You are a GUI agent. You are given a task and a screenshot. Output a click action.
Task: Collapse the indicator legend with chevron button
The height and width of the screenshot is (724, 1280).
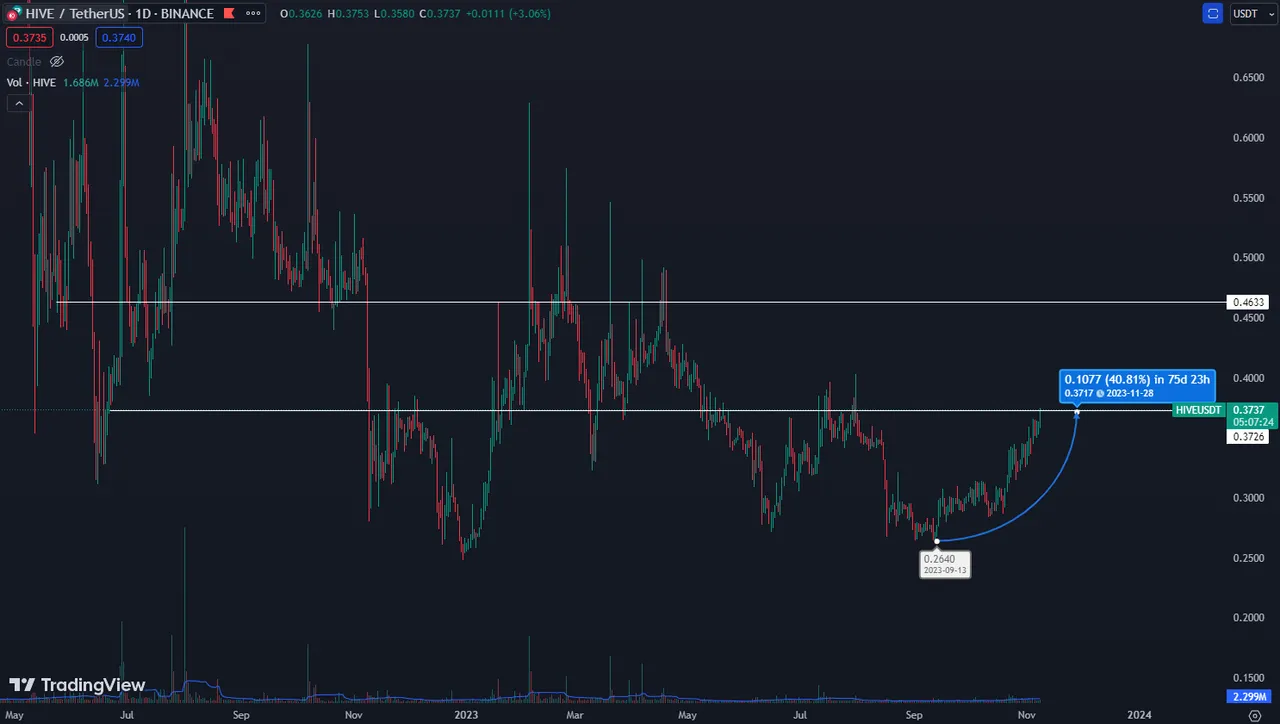tap(17, 103)
